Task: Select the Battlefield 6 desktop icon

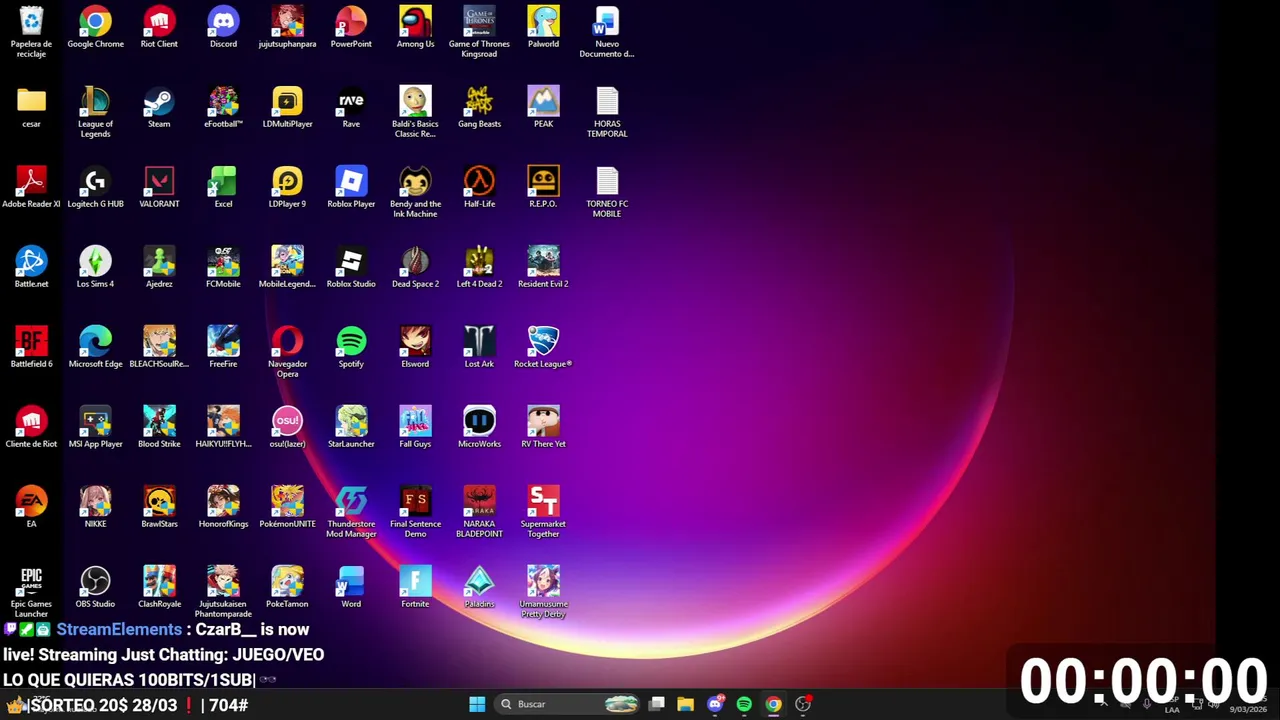Action: (x=31, y=348)
